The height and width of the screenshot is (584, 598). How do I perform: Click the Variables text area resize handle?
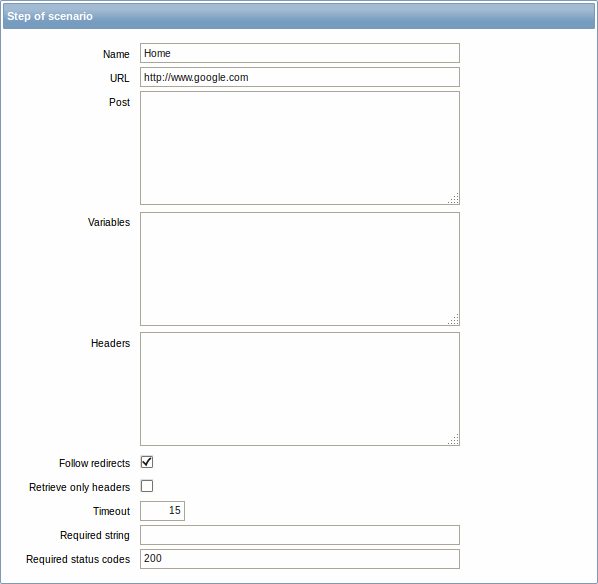[453, 319]
